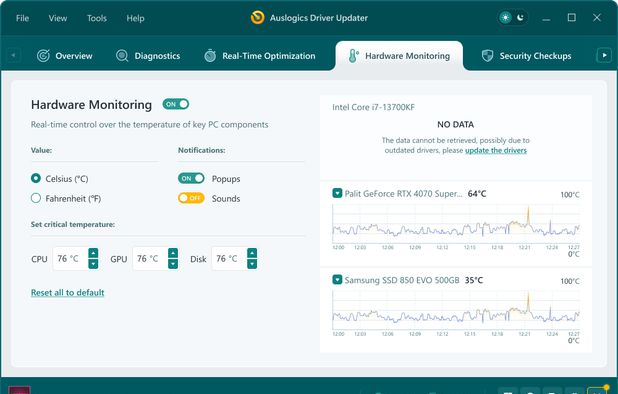Click the Overview radar icon
Image resolution: width=618 pixels, height=394 pixels.
pyautogui.click(x=43, y=56)
